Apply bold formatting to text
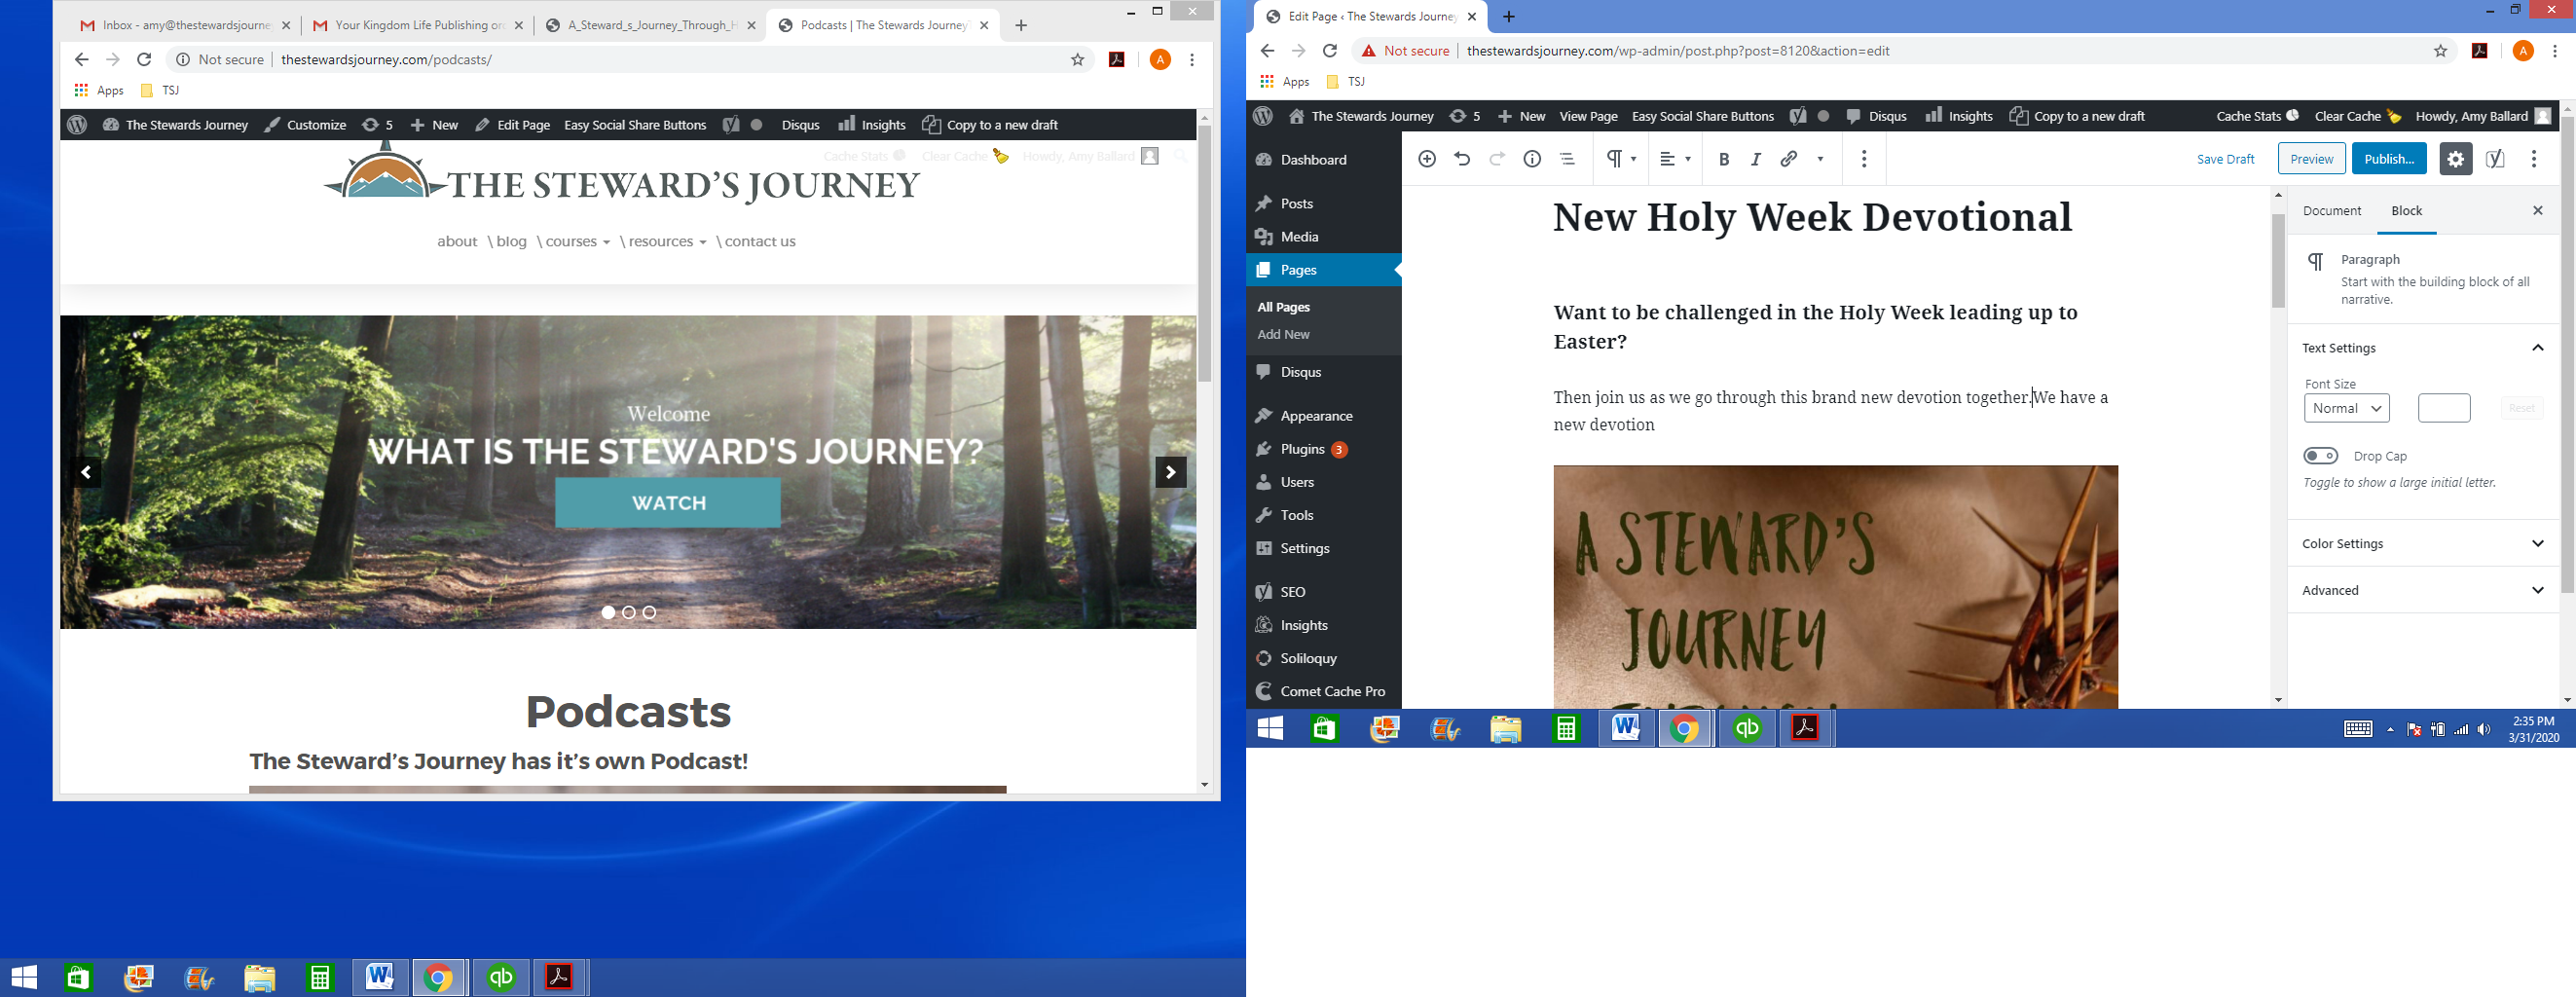The height and width of the screenshot is (997, 2576). 1723,159
